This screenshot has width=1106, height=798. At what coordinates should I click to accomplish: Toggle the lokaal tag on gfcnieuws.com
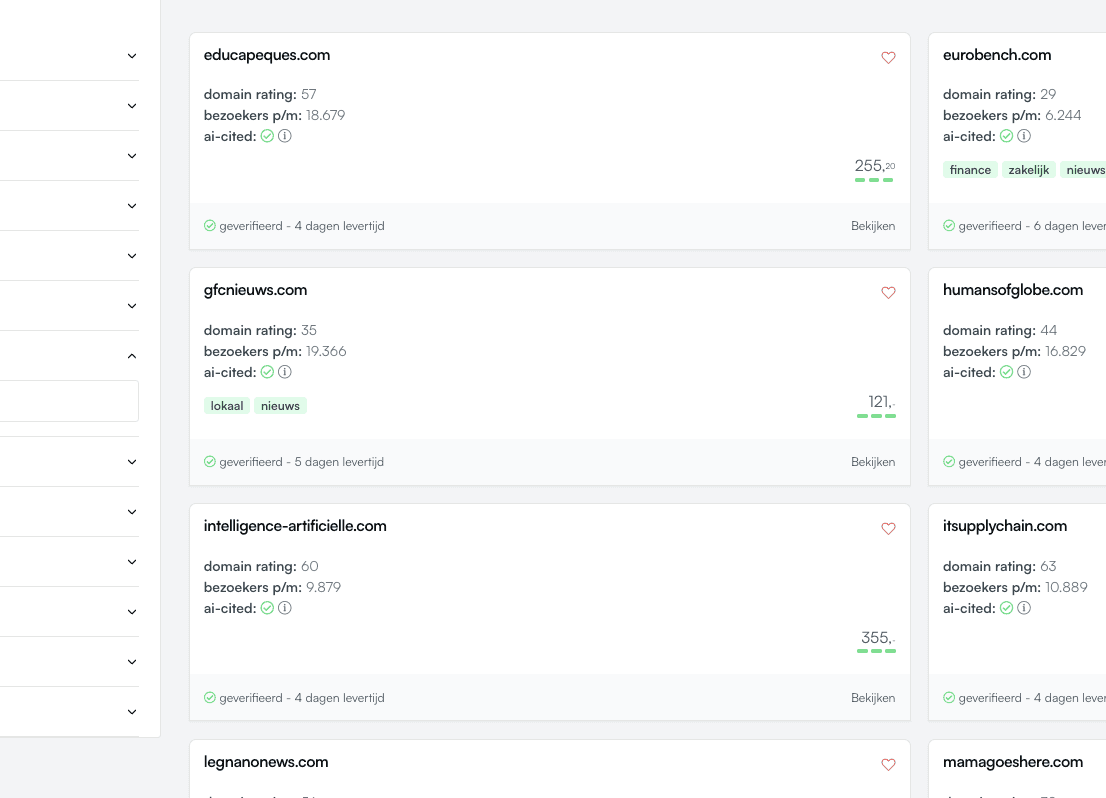click(227, 406)
